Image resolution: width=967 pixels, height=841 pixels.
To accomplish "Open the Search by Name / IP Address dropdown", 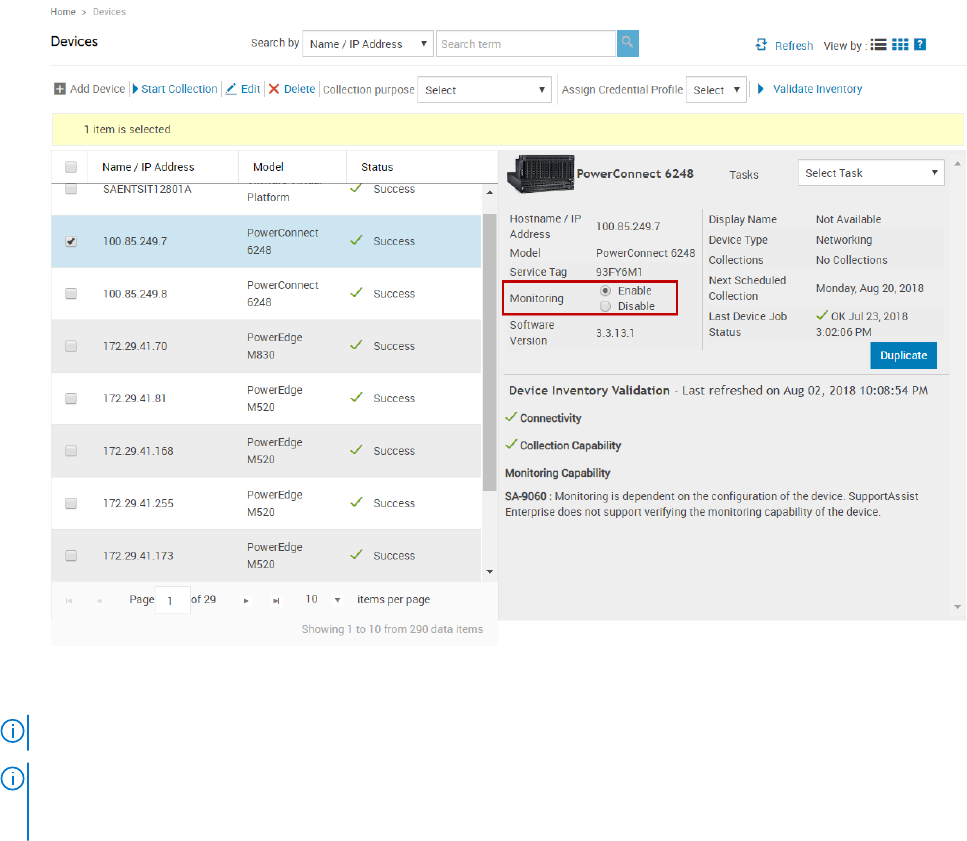I will coord(368,44).
